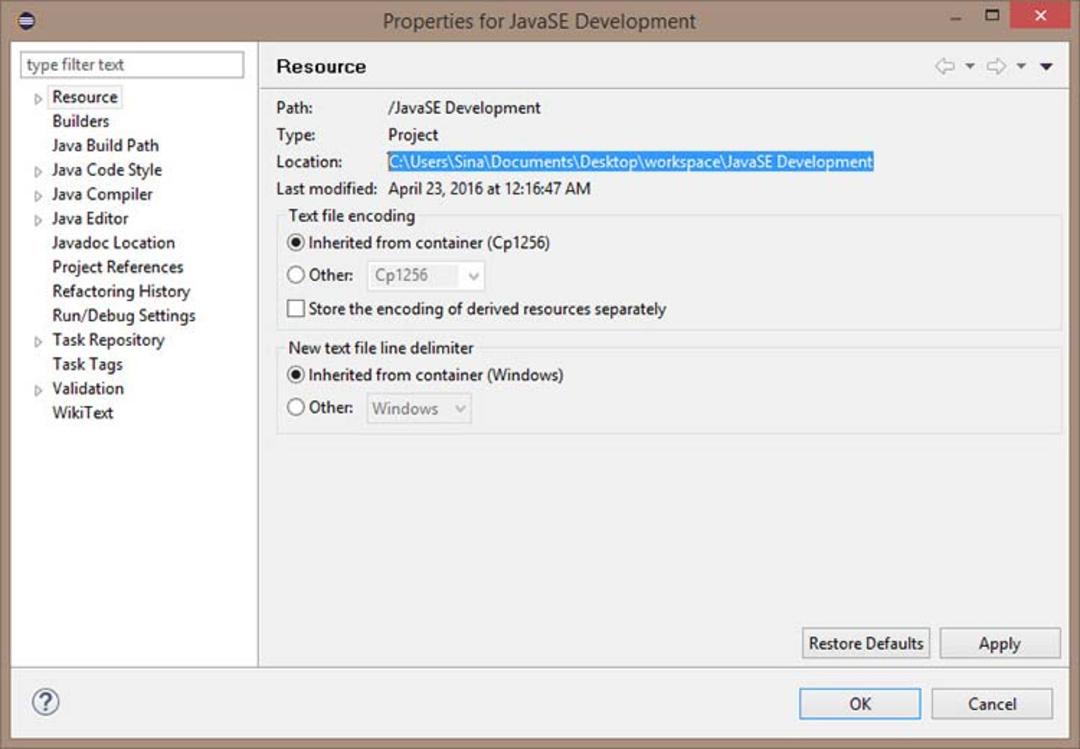This screenshot has height=749, width=1080.
Task: Open the Cp1256 encoding combo box
Action: tap(426, 276)
